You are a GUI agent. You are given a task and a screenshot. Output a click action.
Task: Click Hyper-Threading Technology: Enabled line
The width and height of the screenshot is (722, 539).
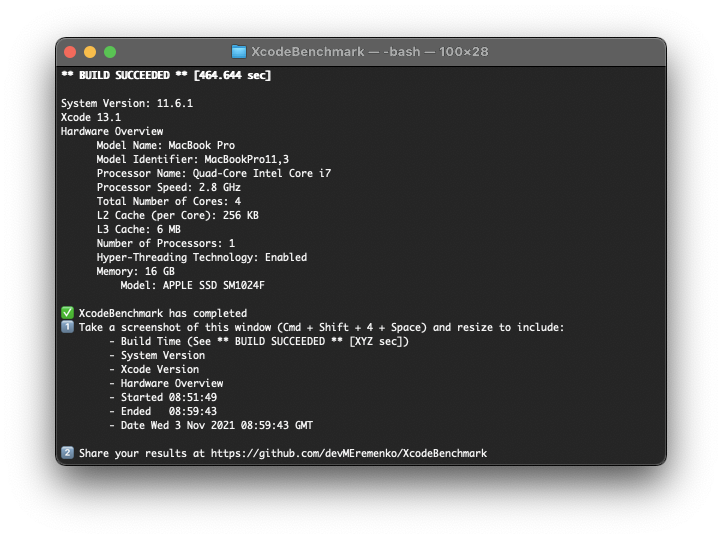(202, 257)
